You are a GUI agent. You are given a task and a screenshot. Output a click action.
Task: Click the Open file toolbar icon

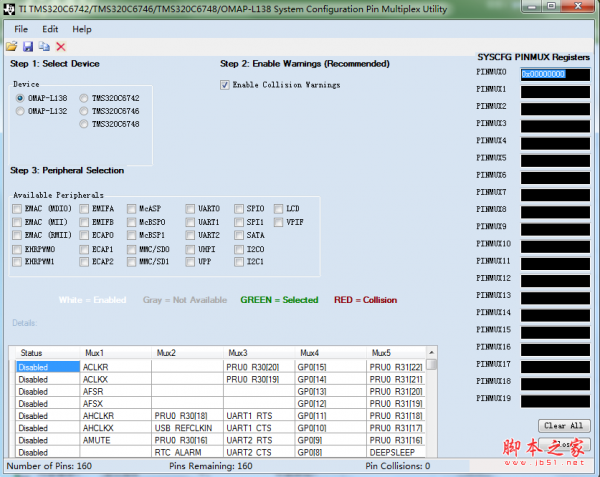(12, 47)
